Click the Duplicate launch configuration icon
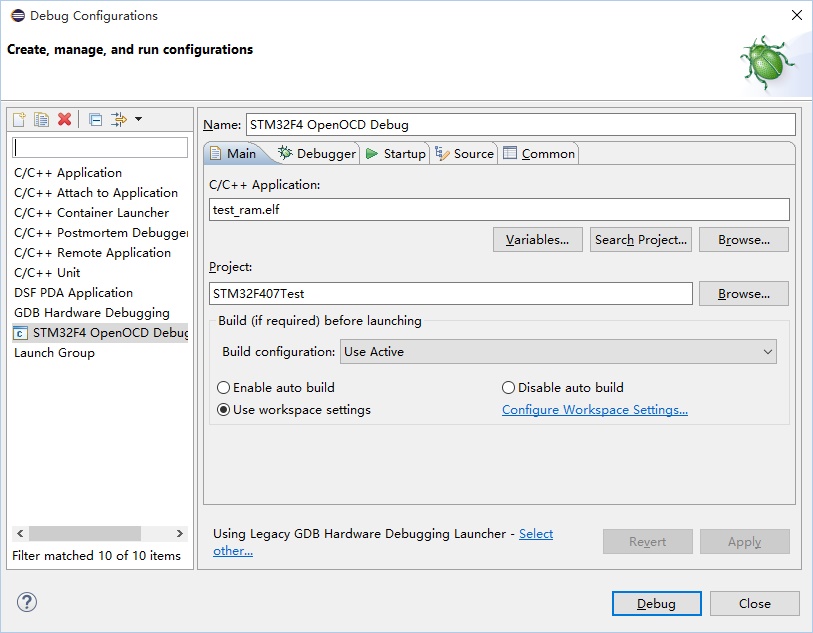Viewport: 813px width, 633px height. click(41, 120)
